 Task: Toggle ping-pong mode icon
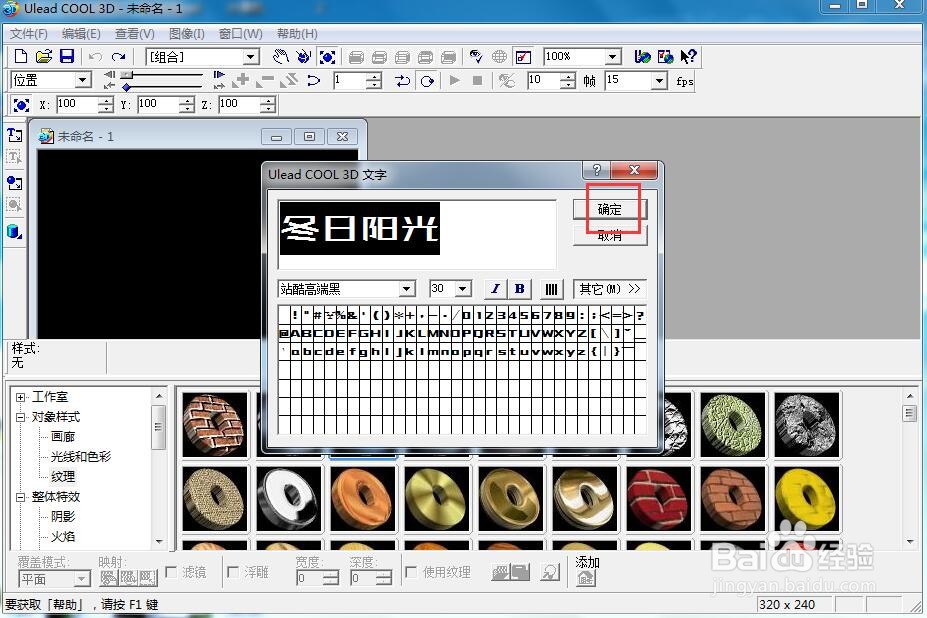403,80
